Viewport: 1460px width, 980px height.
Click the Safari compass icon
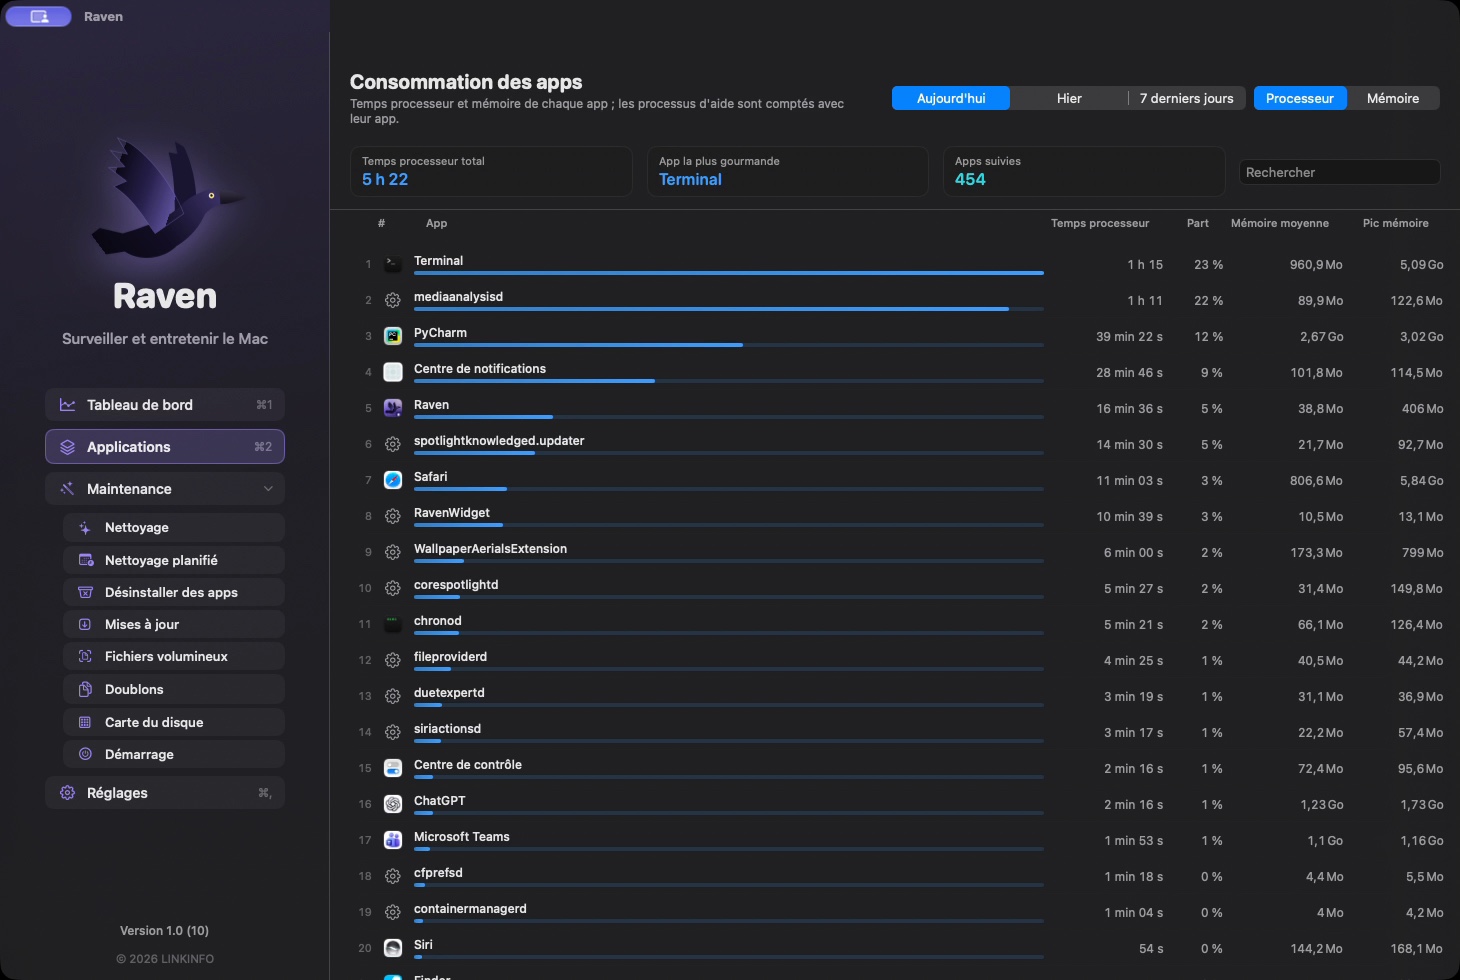[x=393, y=480]
